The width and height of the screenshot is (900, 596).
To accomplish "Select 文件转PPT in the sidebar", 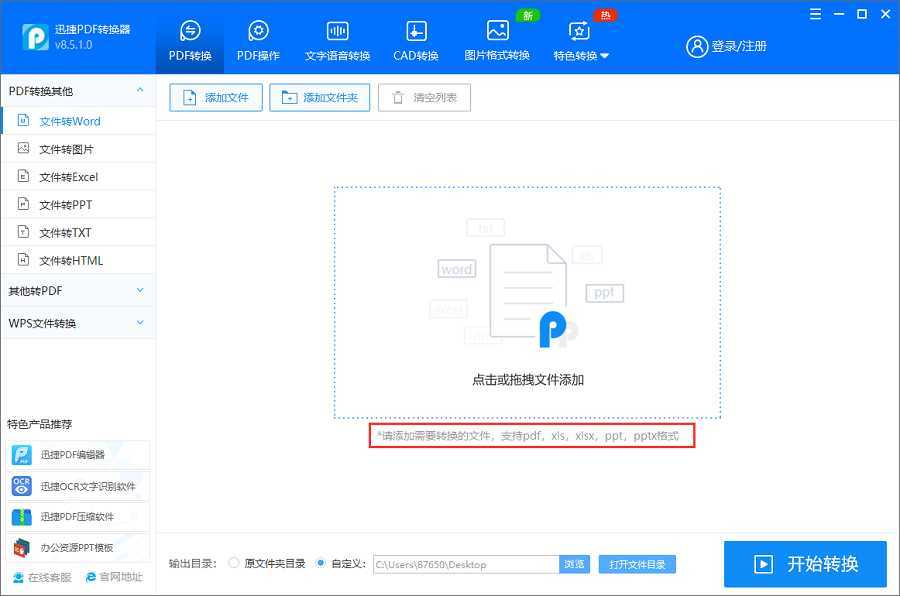I will click(x=79, y=204).
